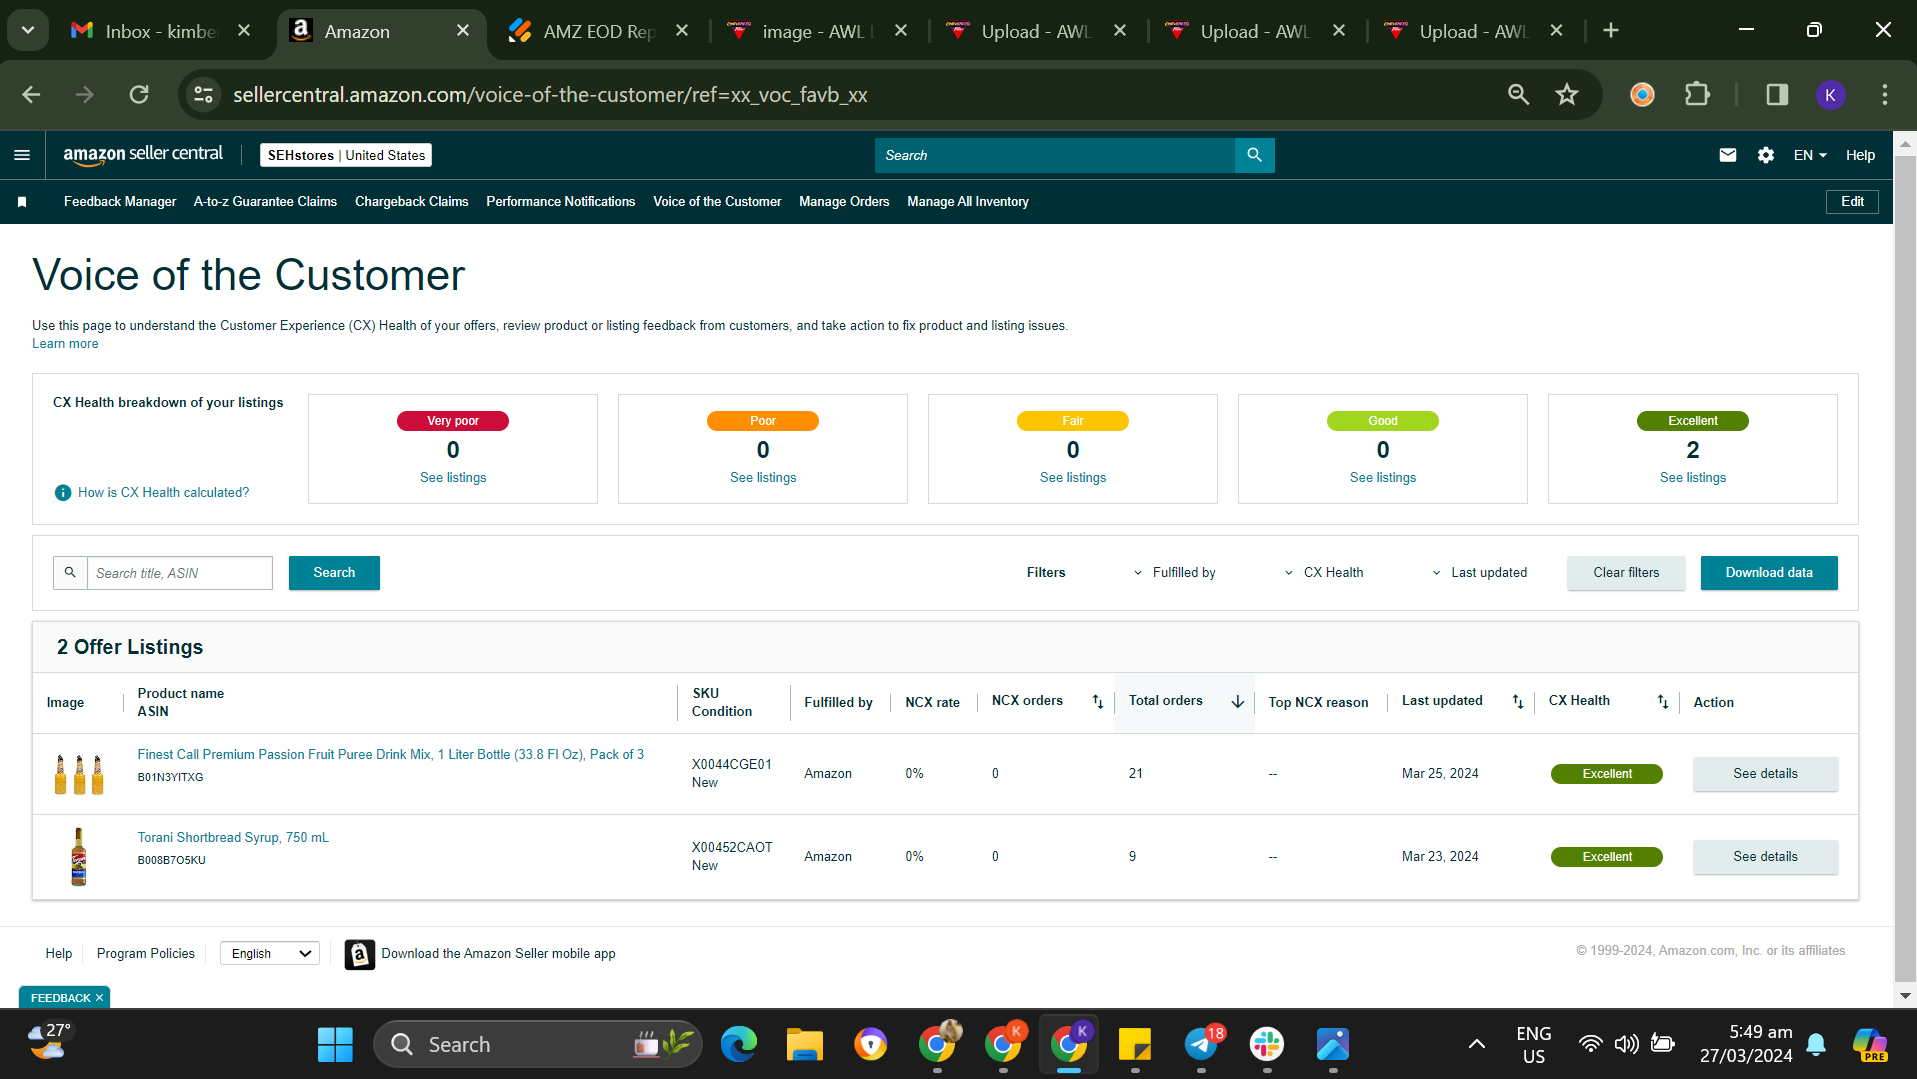This screenshot has width=1917, height=1079.
Task: Click the bookmark icon in the favorites bar
Action: coord(22,202)
